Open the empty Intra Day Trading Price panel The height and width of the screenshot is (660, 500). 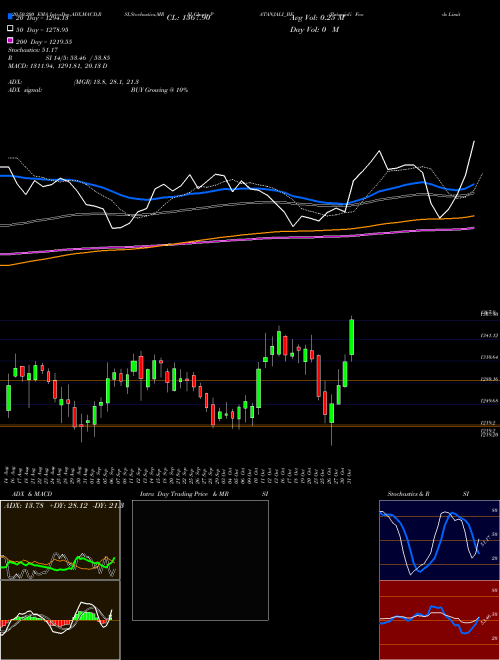pyautogui.click(x=200, y=560)
